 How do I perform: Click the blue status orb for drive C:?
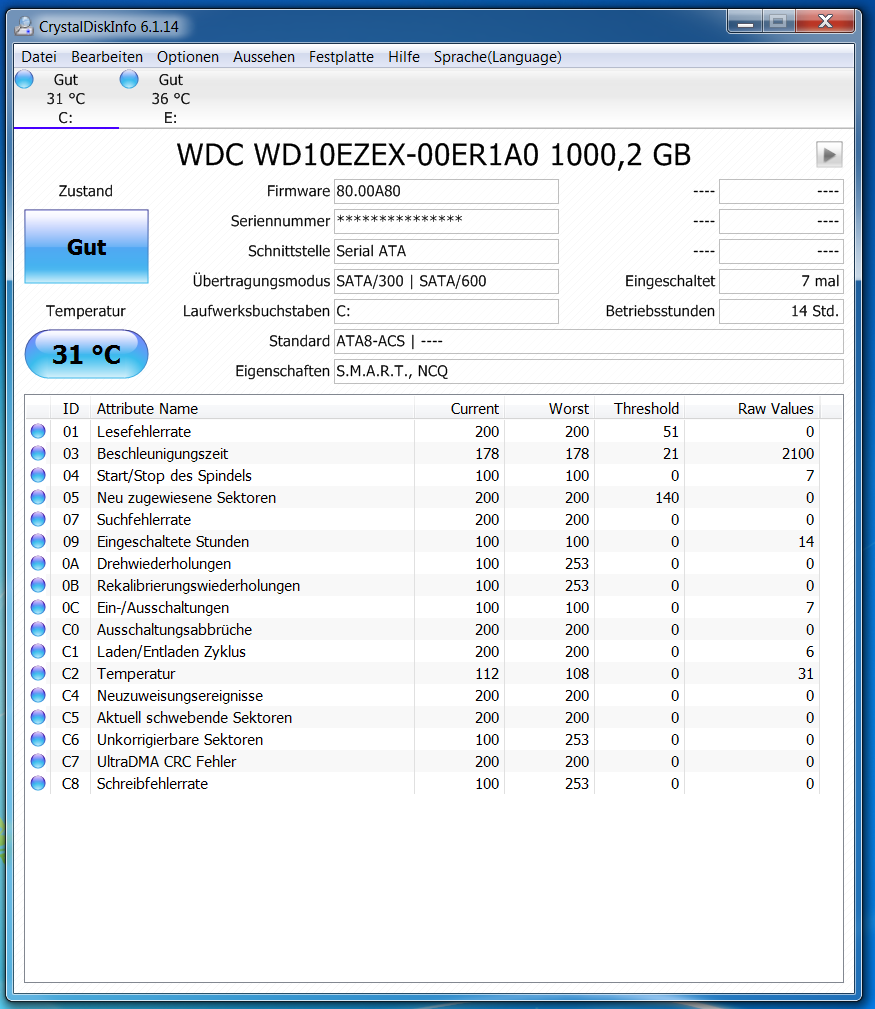tap(24, 79)
